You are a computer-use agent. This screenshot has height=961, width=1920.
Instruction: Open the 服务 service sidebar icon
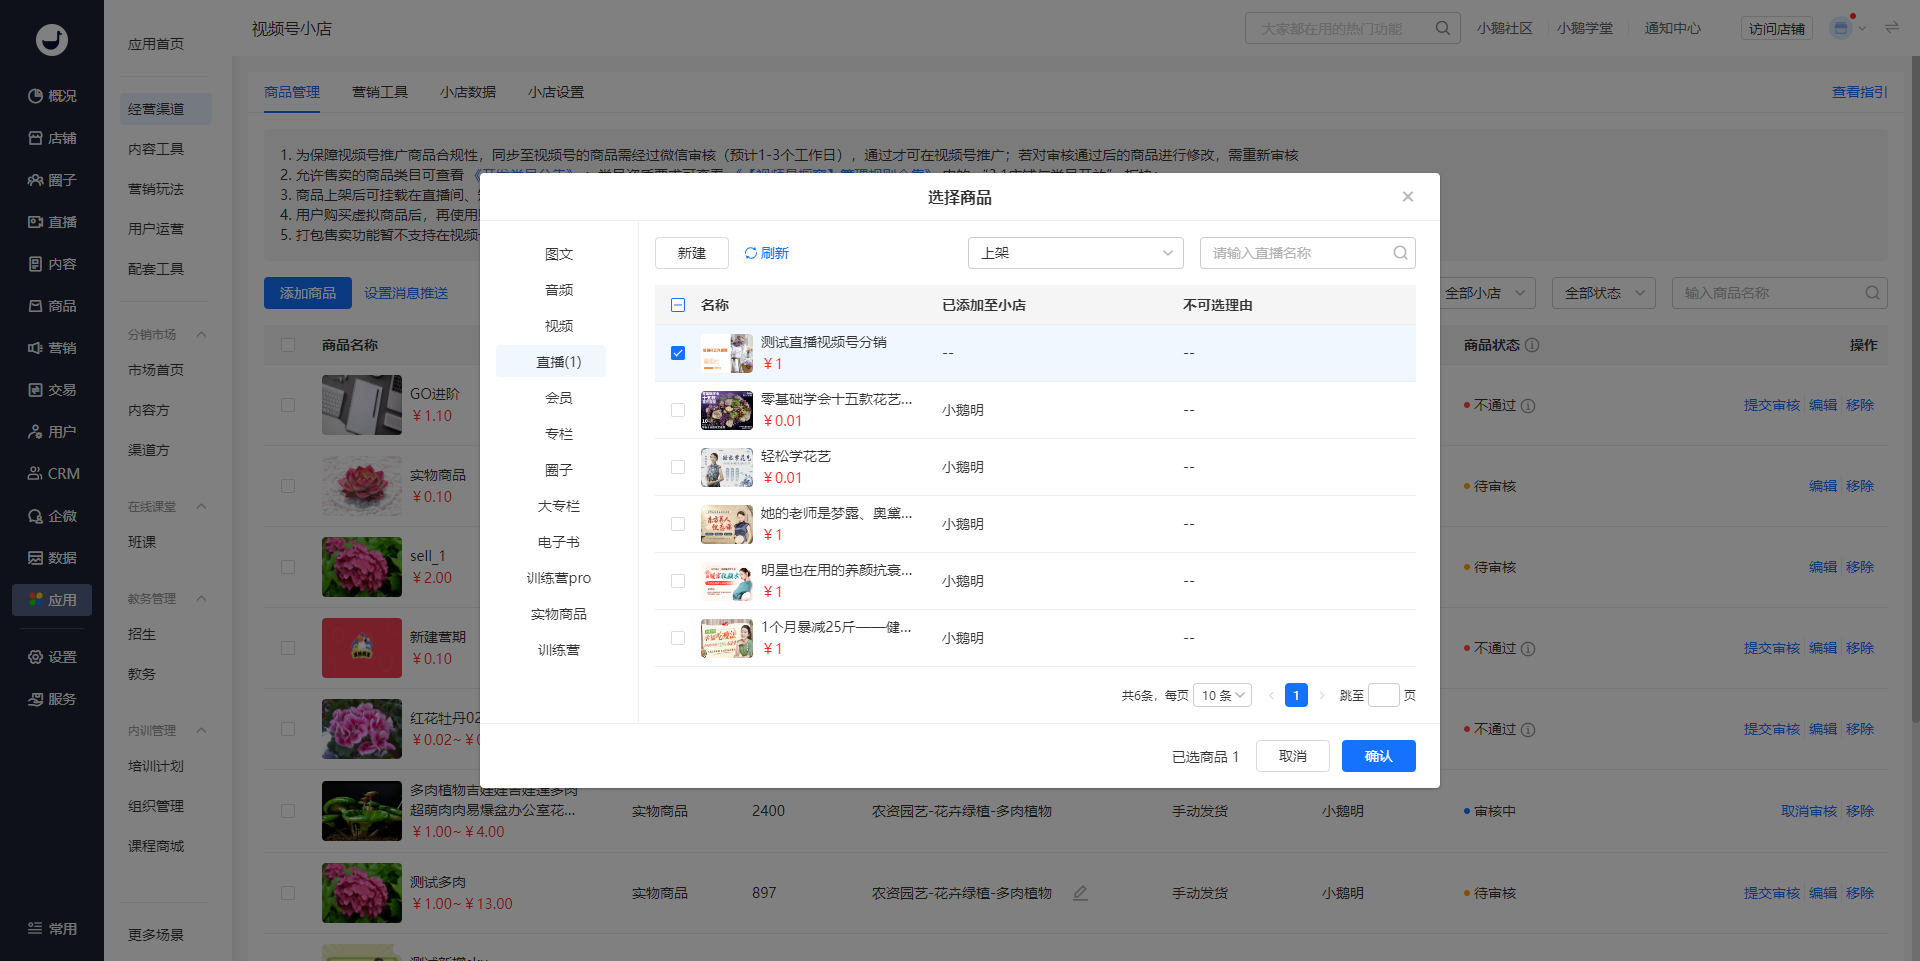tap(35, 699)
